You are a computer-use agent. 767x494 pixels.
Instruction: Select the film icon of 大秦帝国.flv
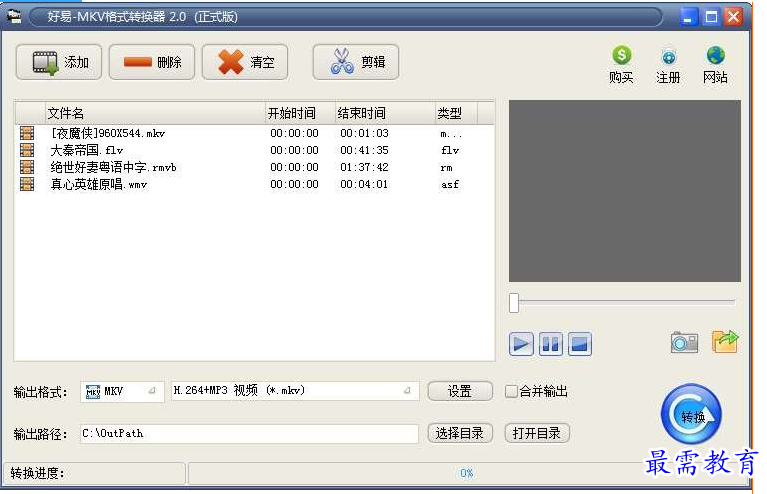(27, 150)
